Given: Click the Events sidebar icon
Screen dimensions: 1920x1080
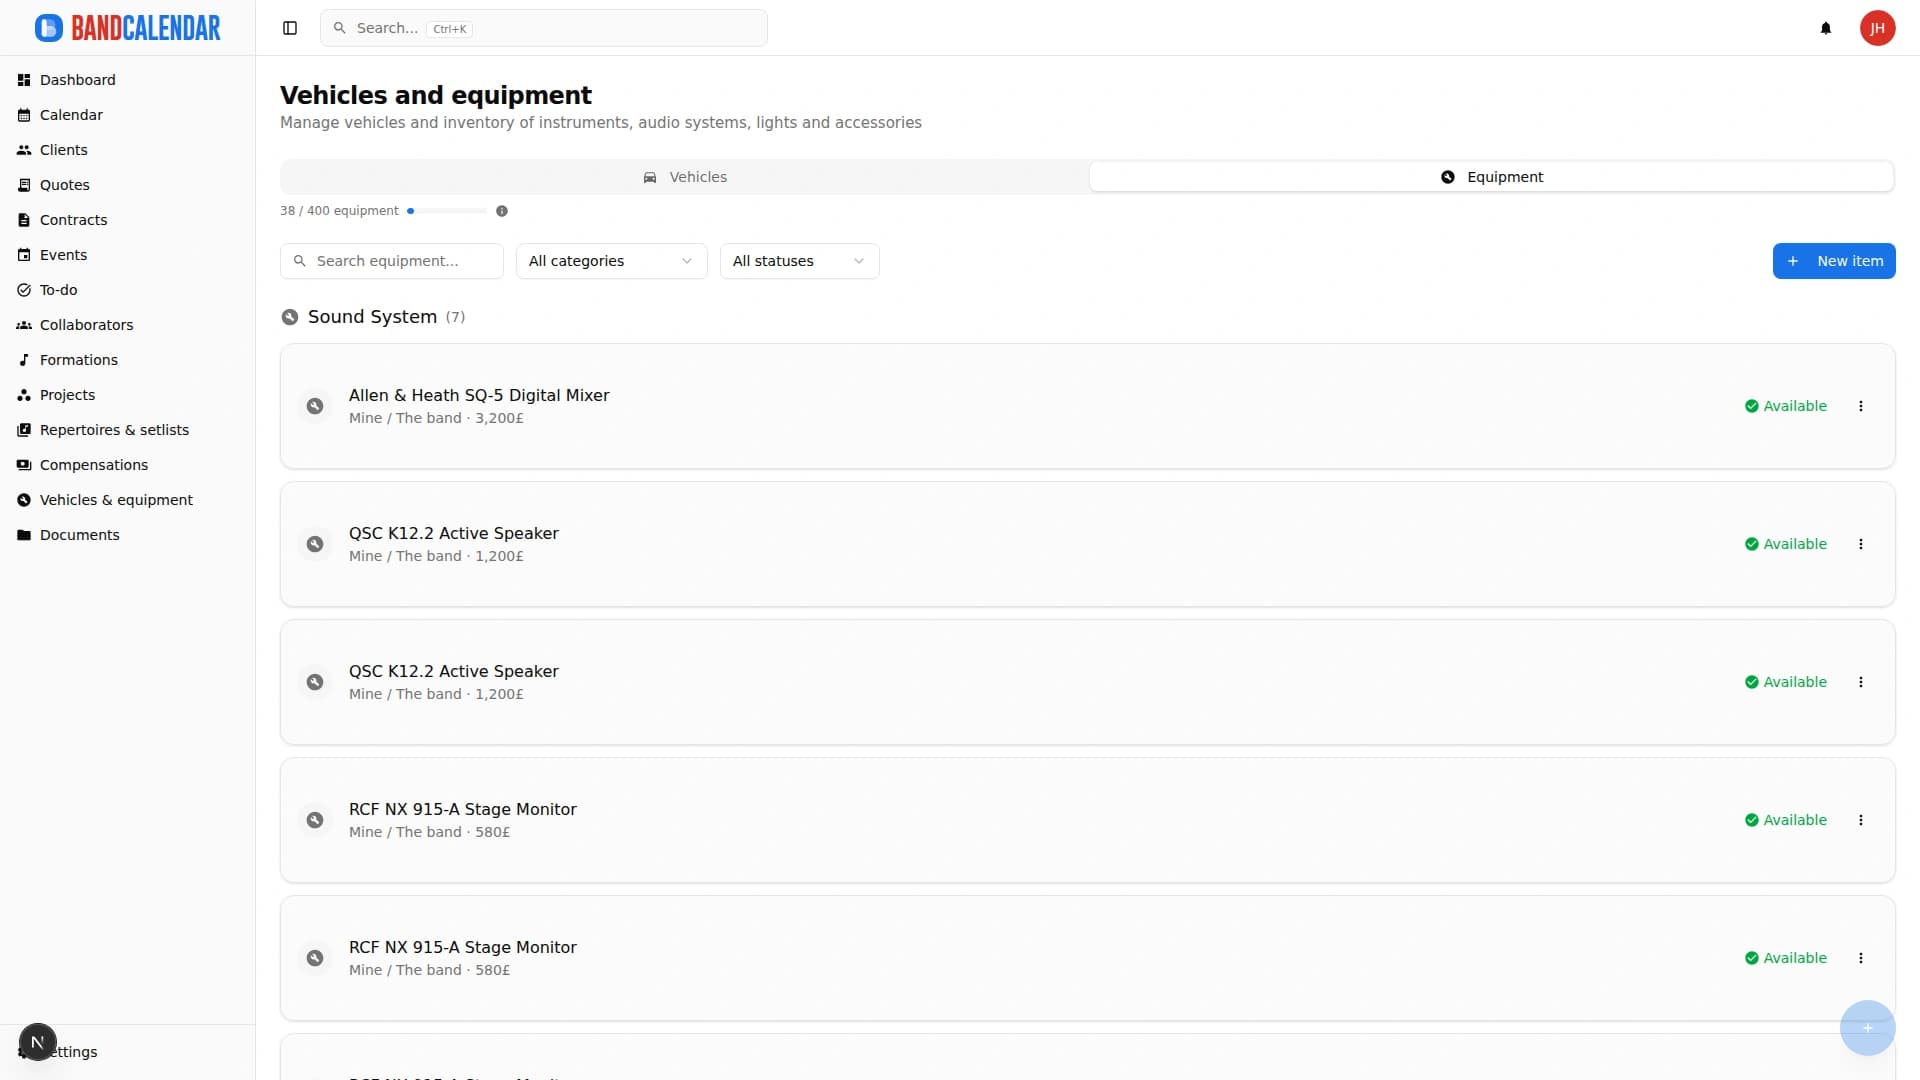Looking at the screenshot, I should pos(24,255).
